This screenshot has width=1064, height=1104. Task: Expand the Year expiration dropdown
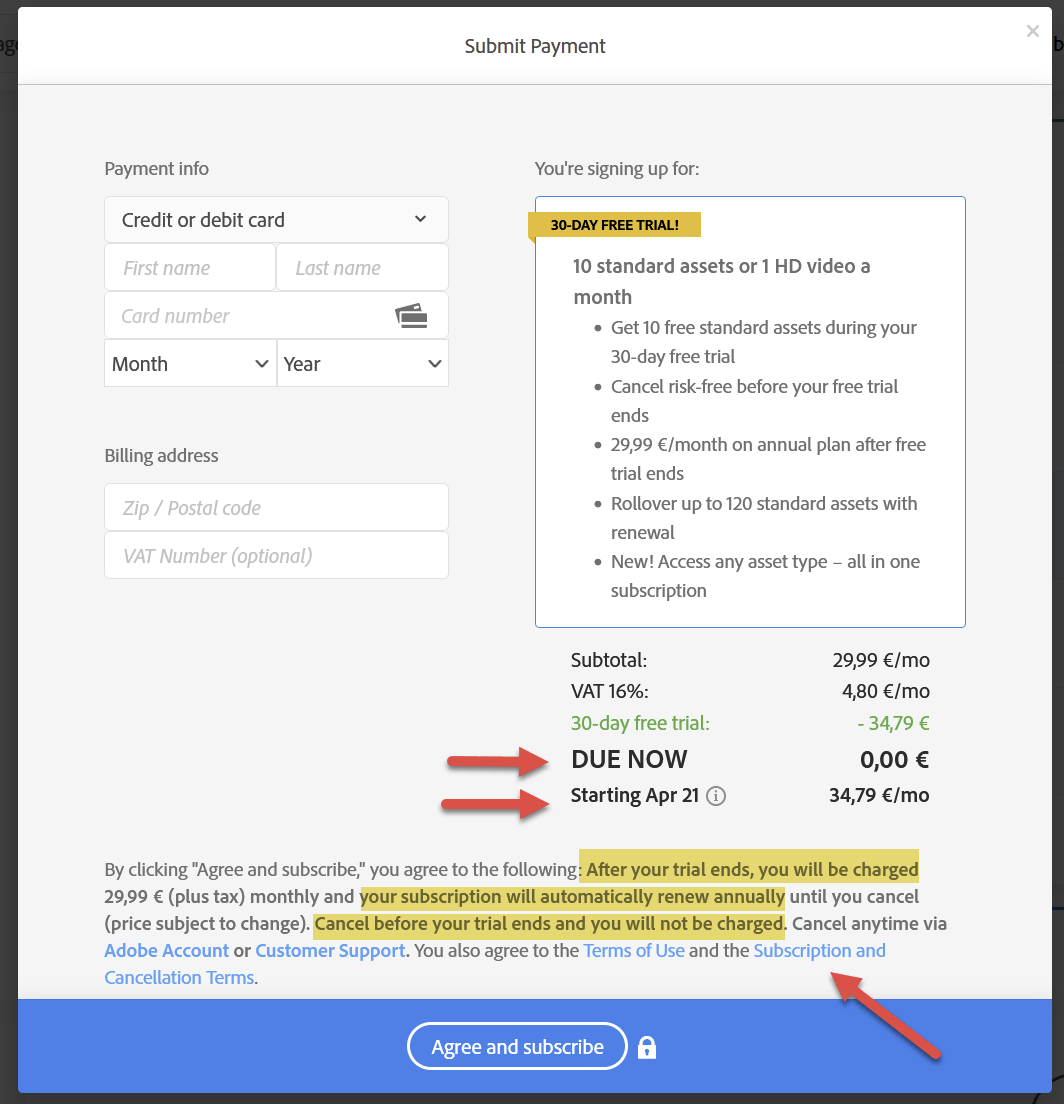click(362, 363)
